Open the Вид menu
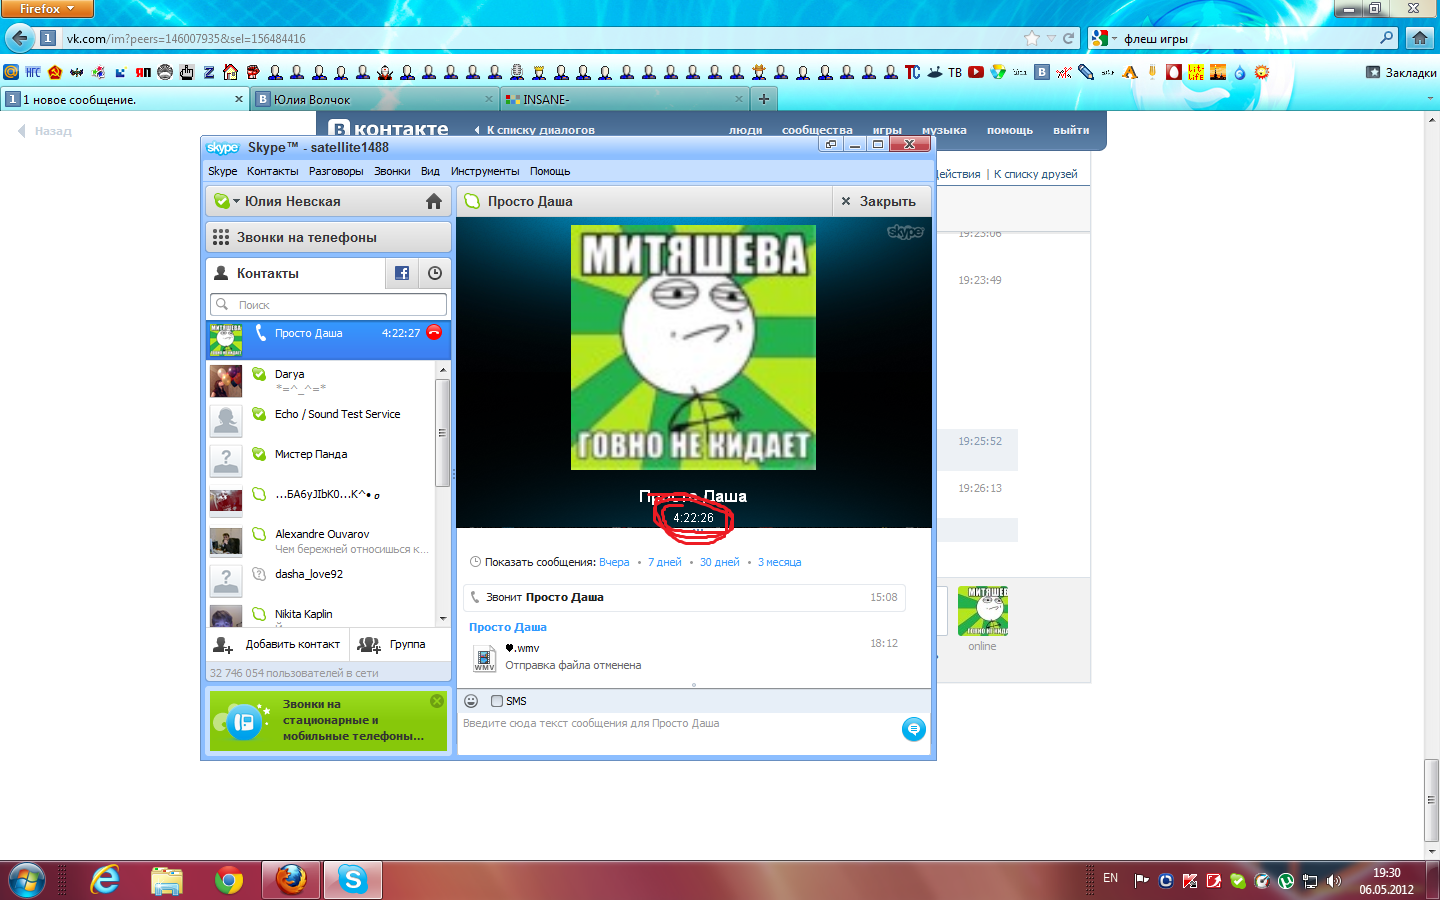Viewport: 1440px width, 900px height. point(430,171)
